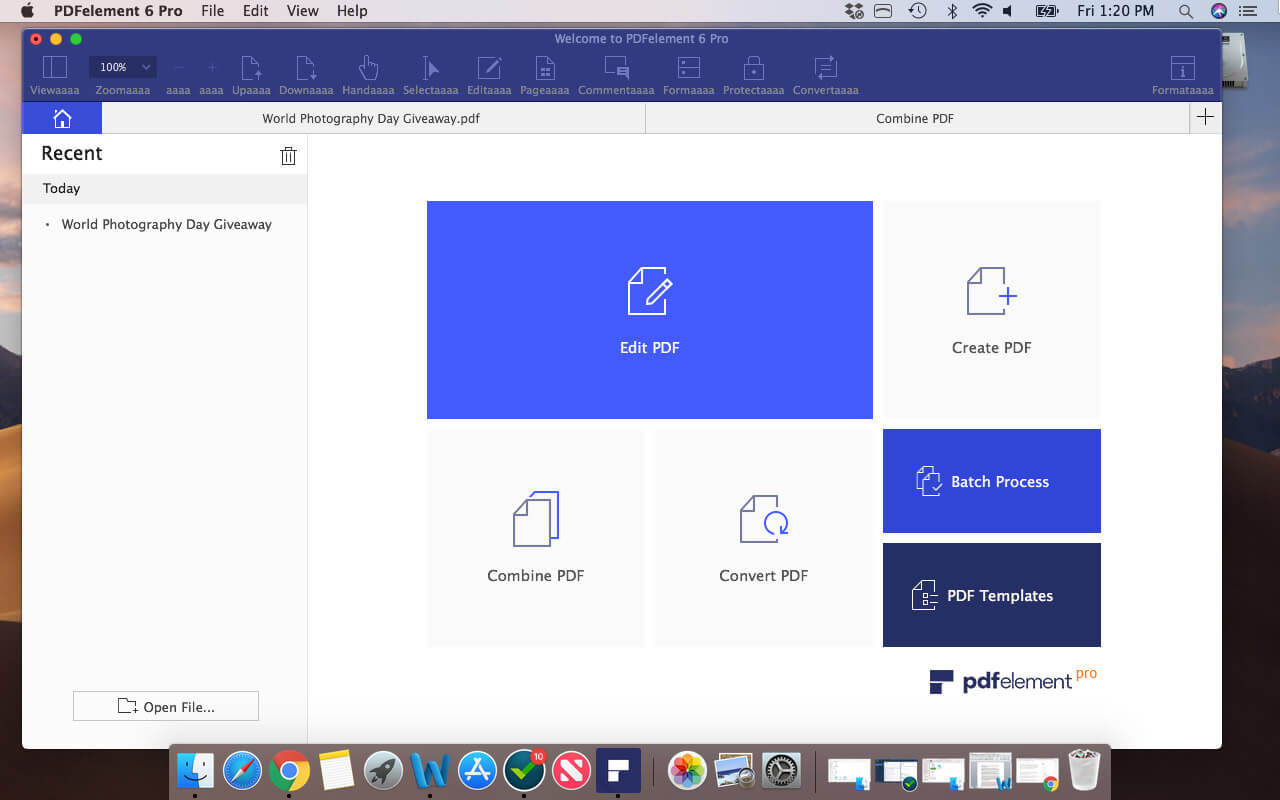The height and width of the screenshot is (800, 1280).
Task: Click the Combine PDF tile
Action: pos(536,538)
